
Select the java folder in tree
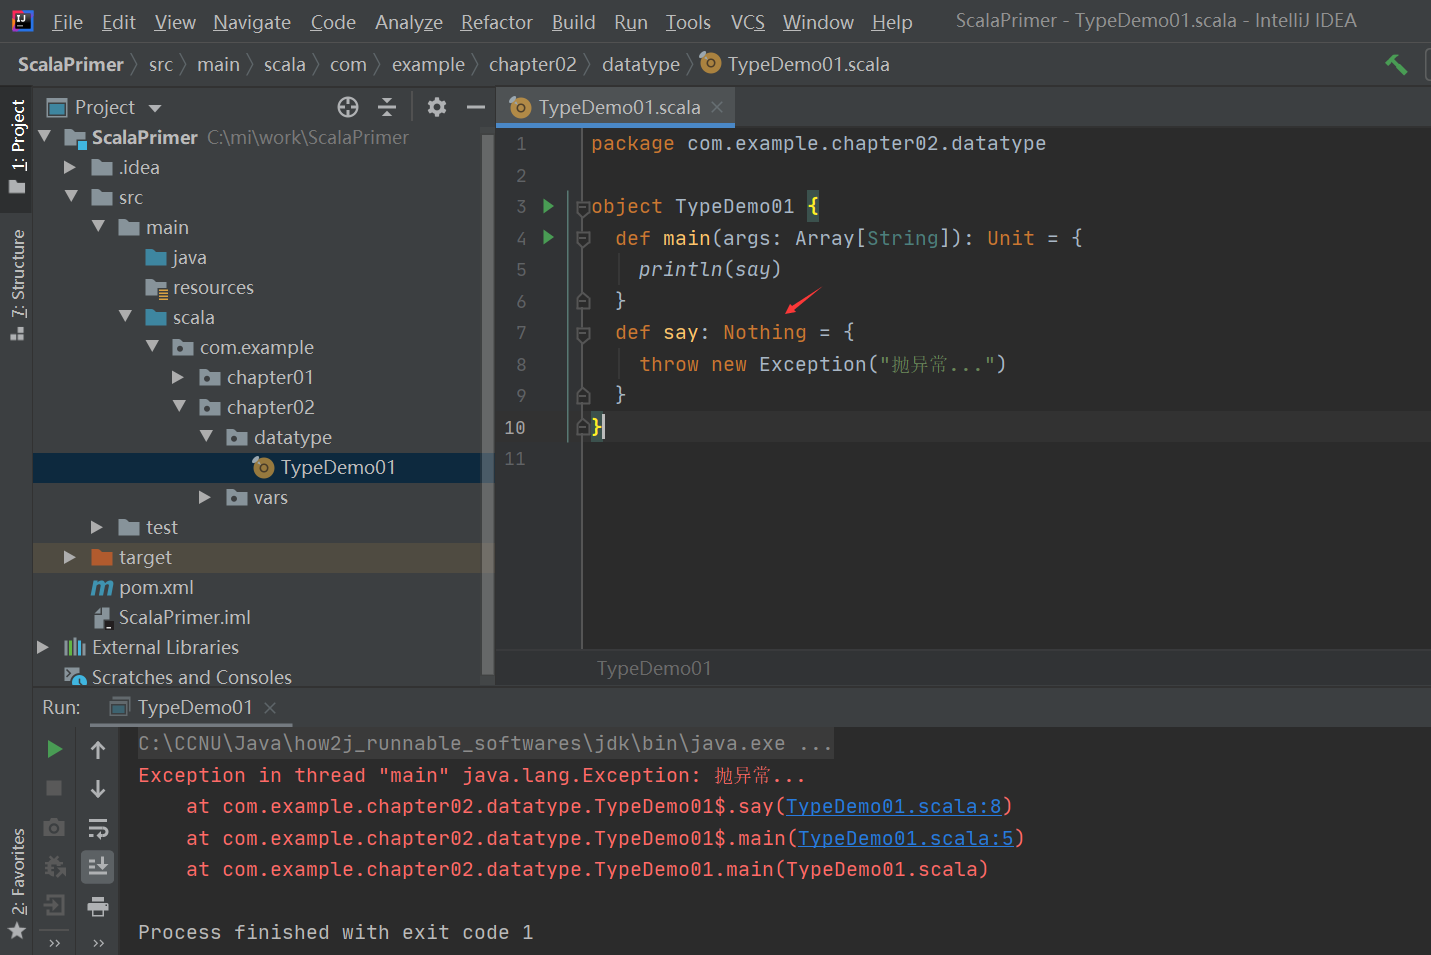pos(189,258)
